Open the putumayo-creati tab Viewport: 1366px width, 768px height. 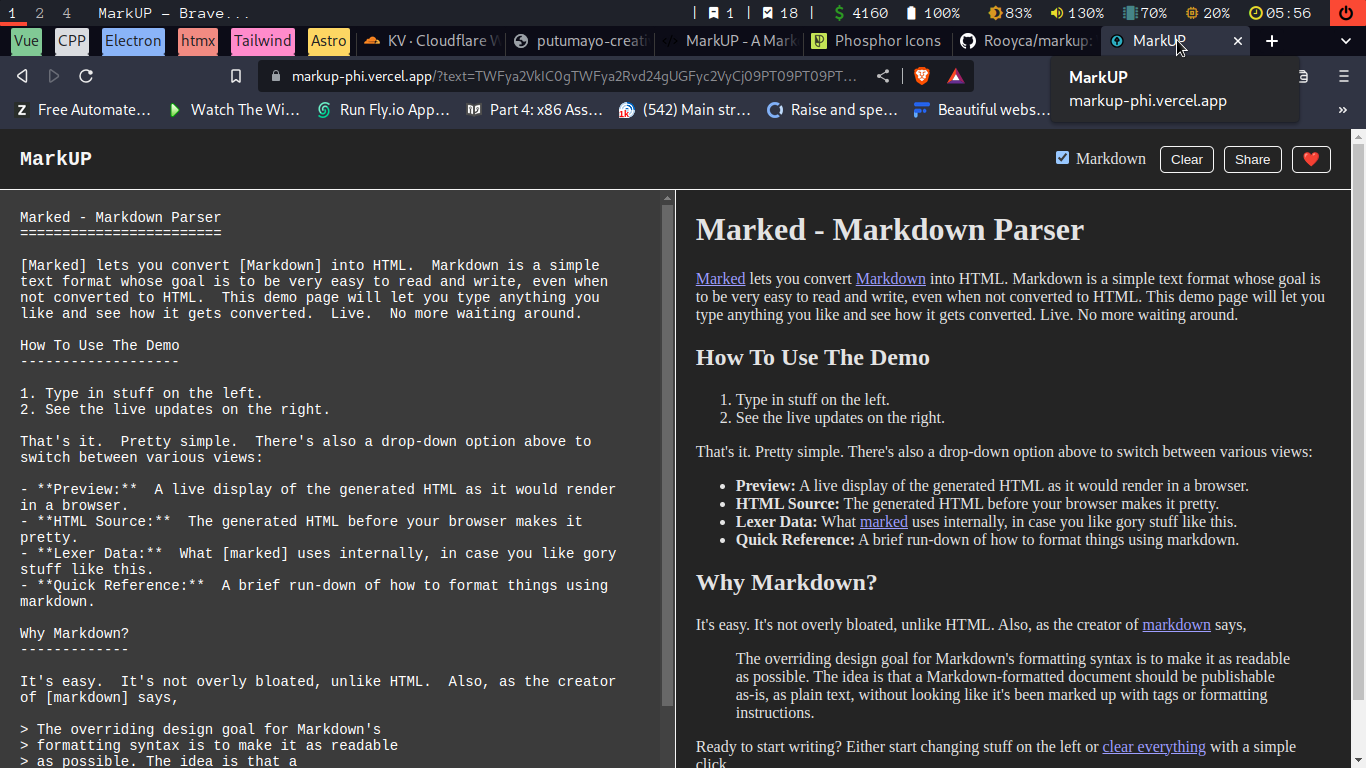click(579, 41)
